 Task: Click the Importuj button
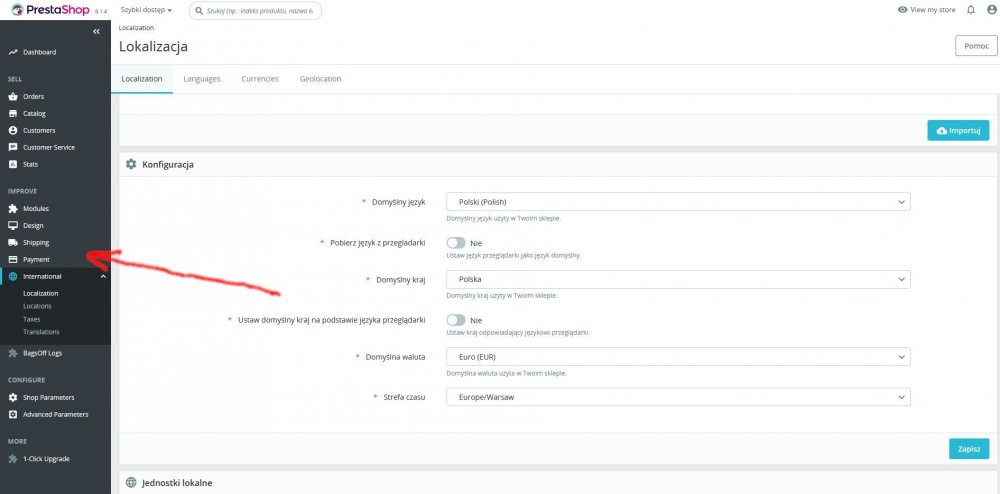[958, 131]
